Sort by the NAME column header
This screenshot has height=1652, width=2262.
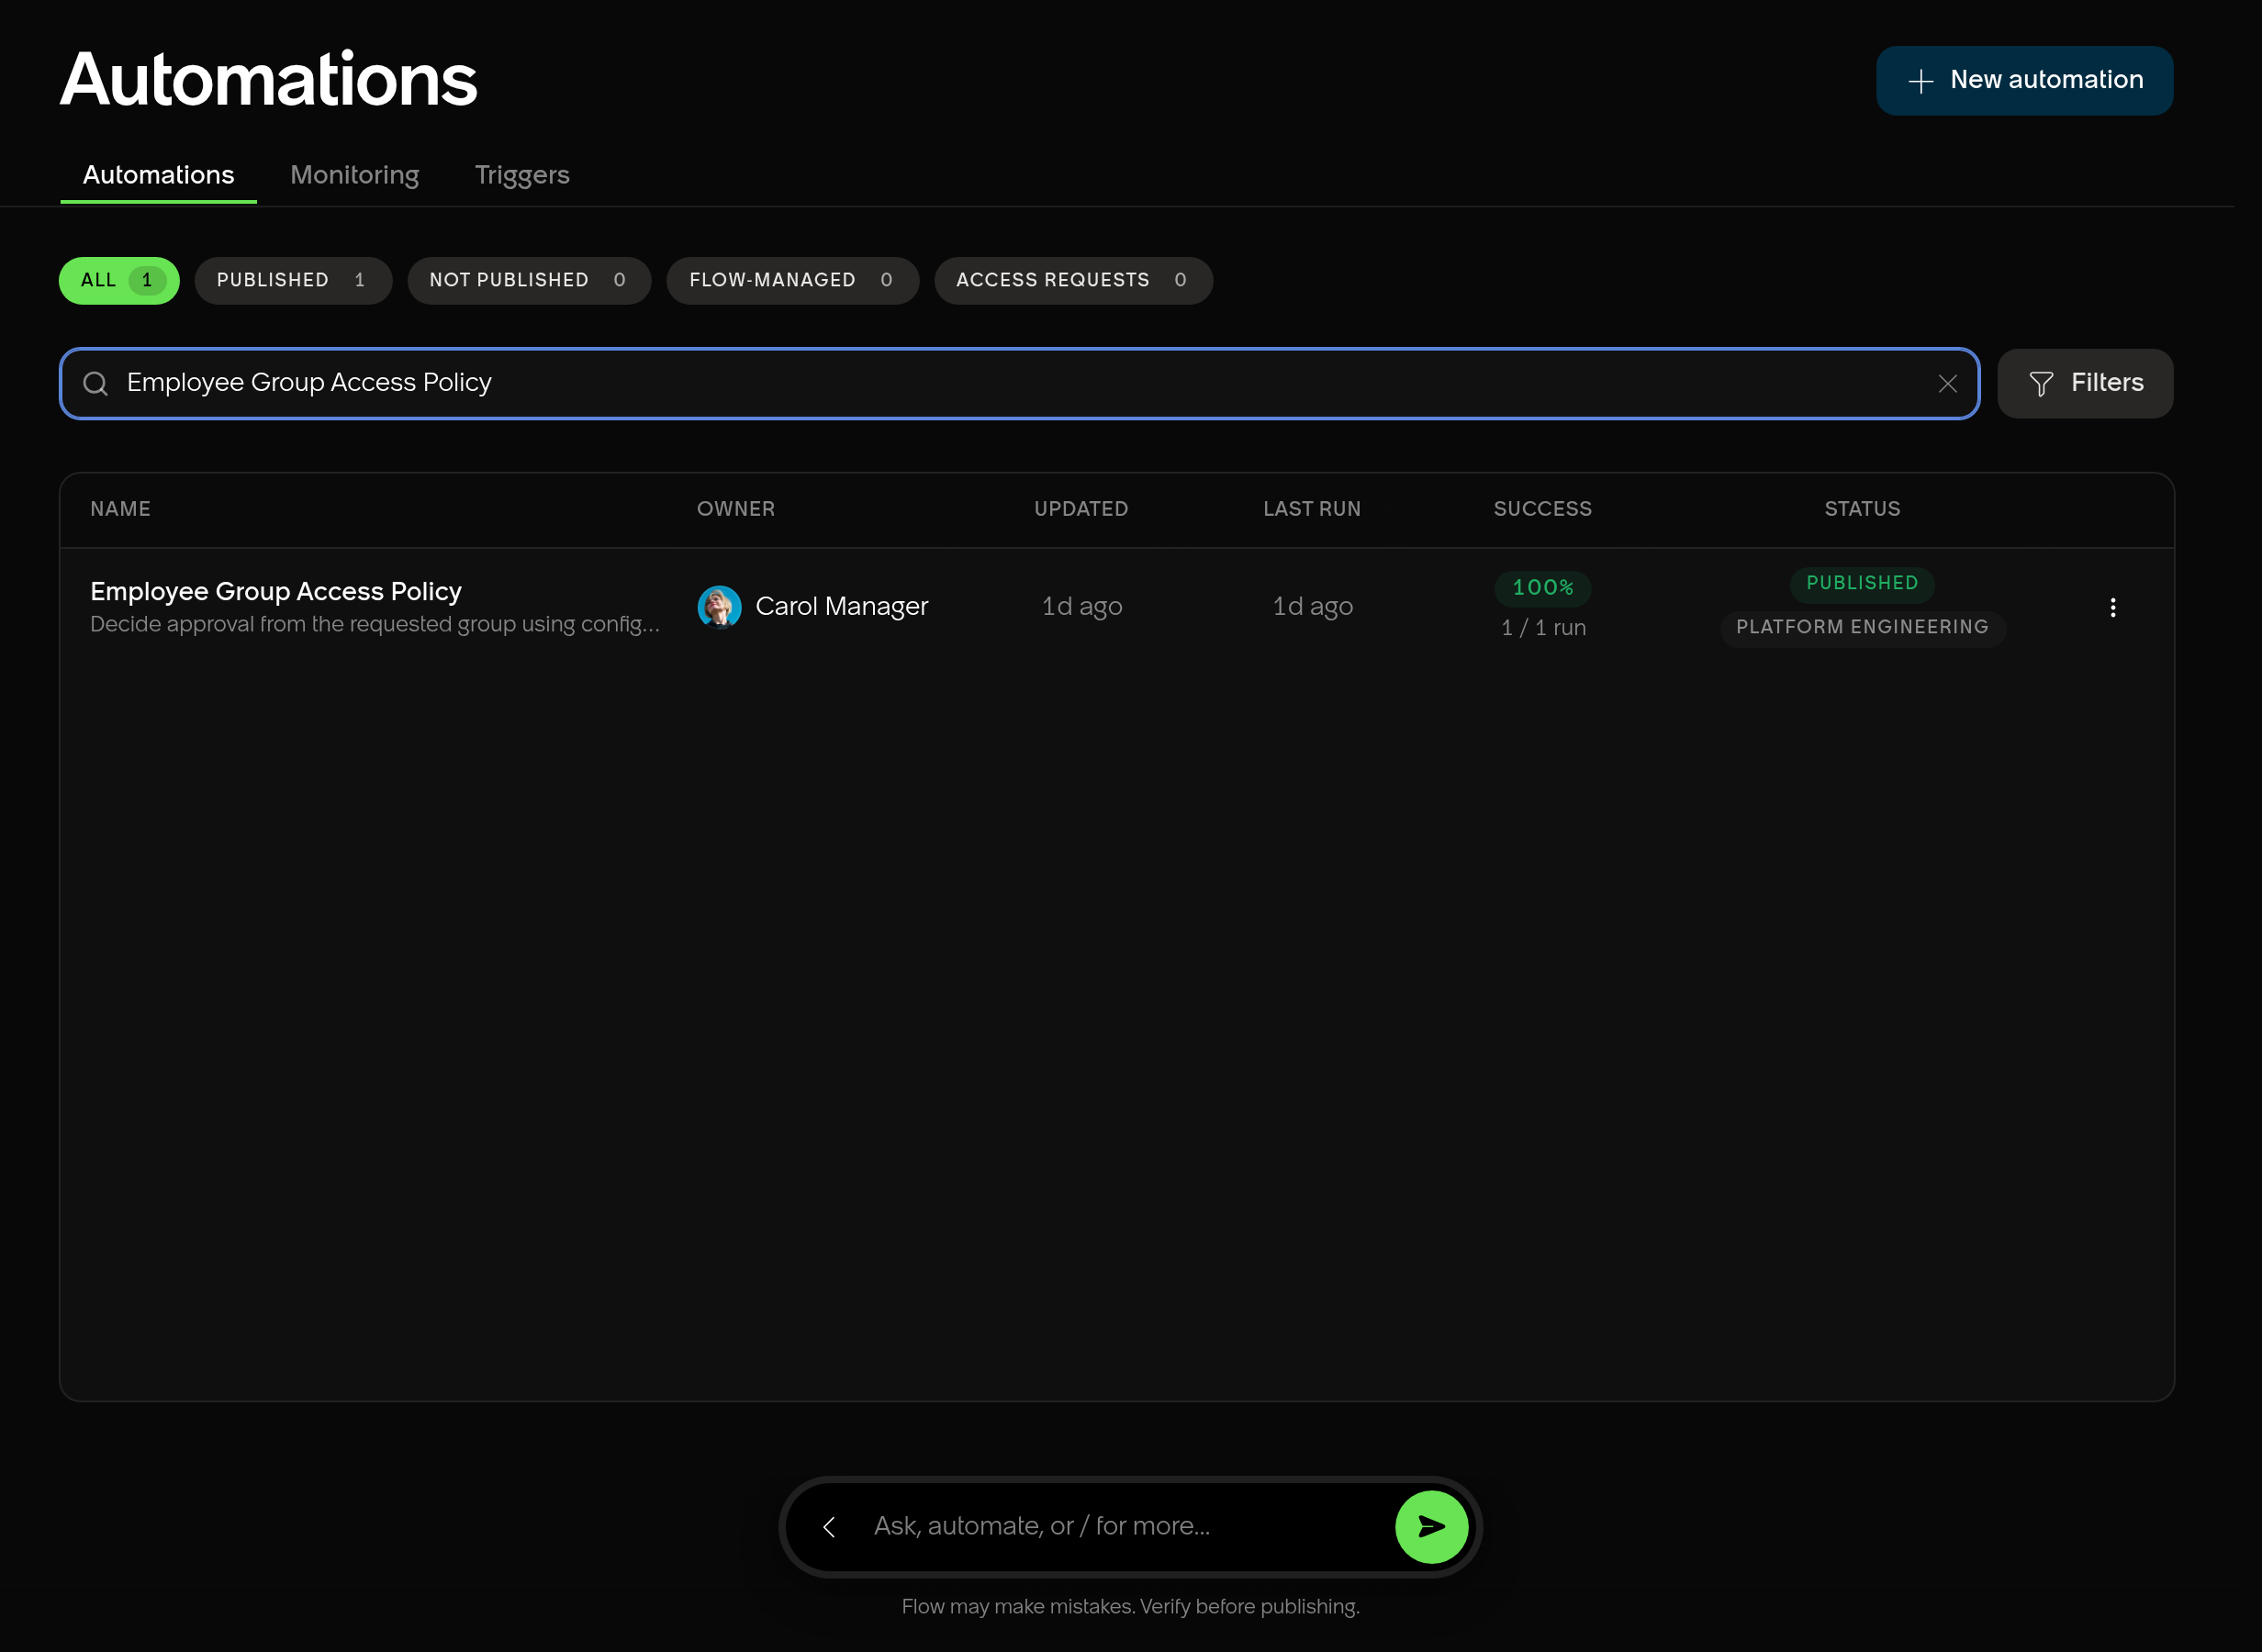point(120,509)
